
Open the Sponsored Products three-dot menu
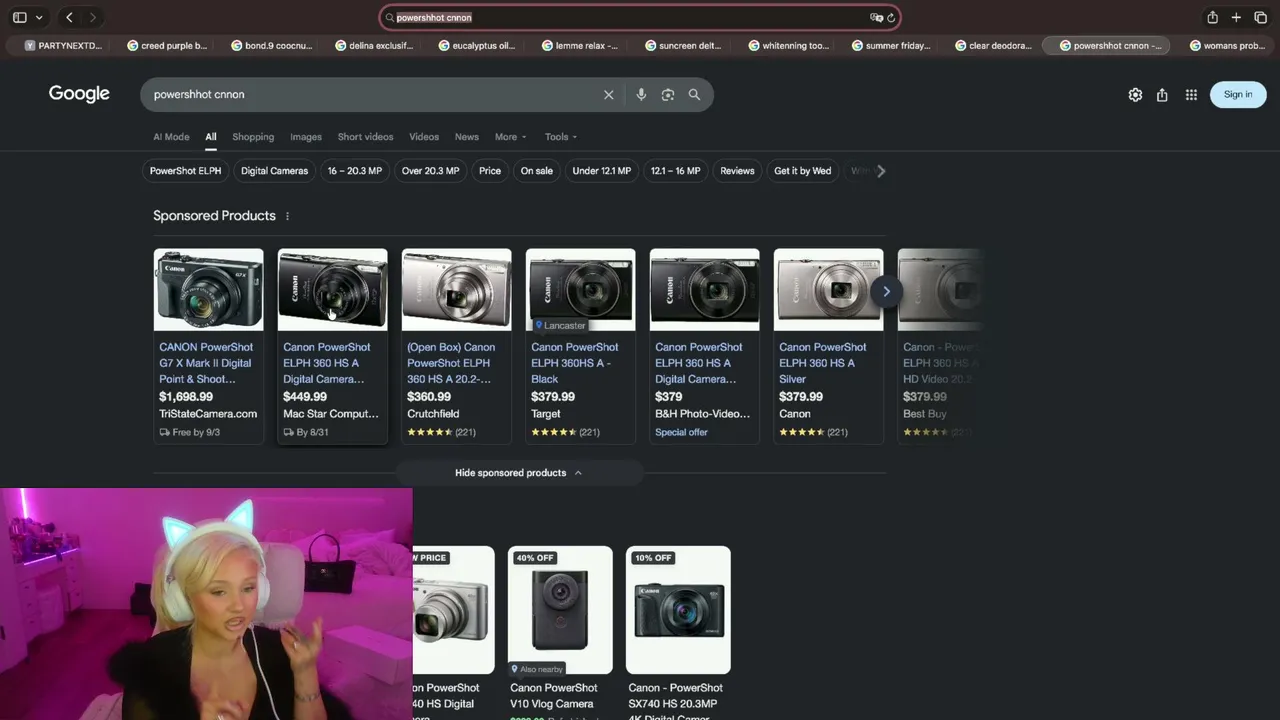pos(287,216)
